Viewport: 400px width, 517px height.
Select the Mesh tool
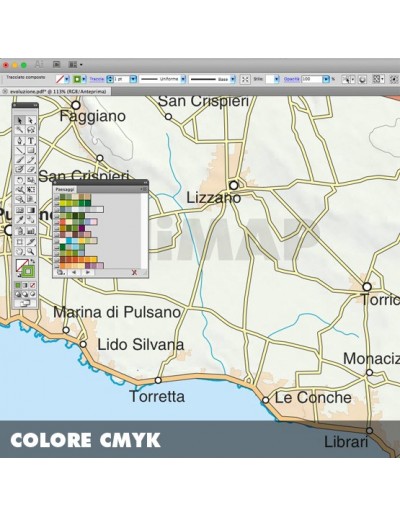pos(20,210)
